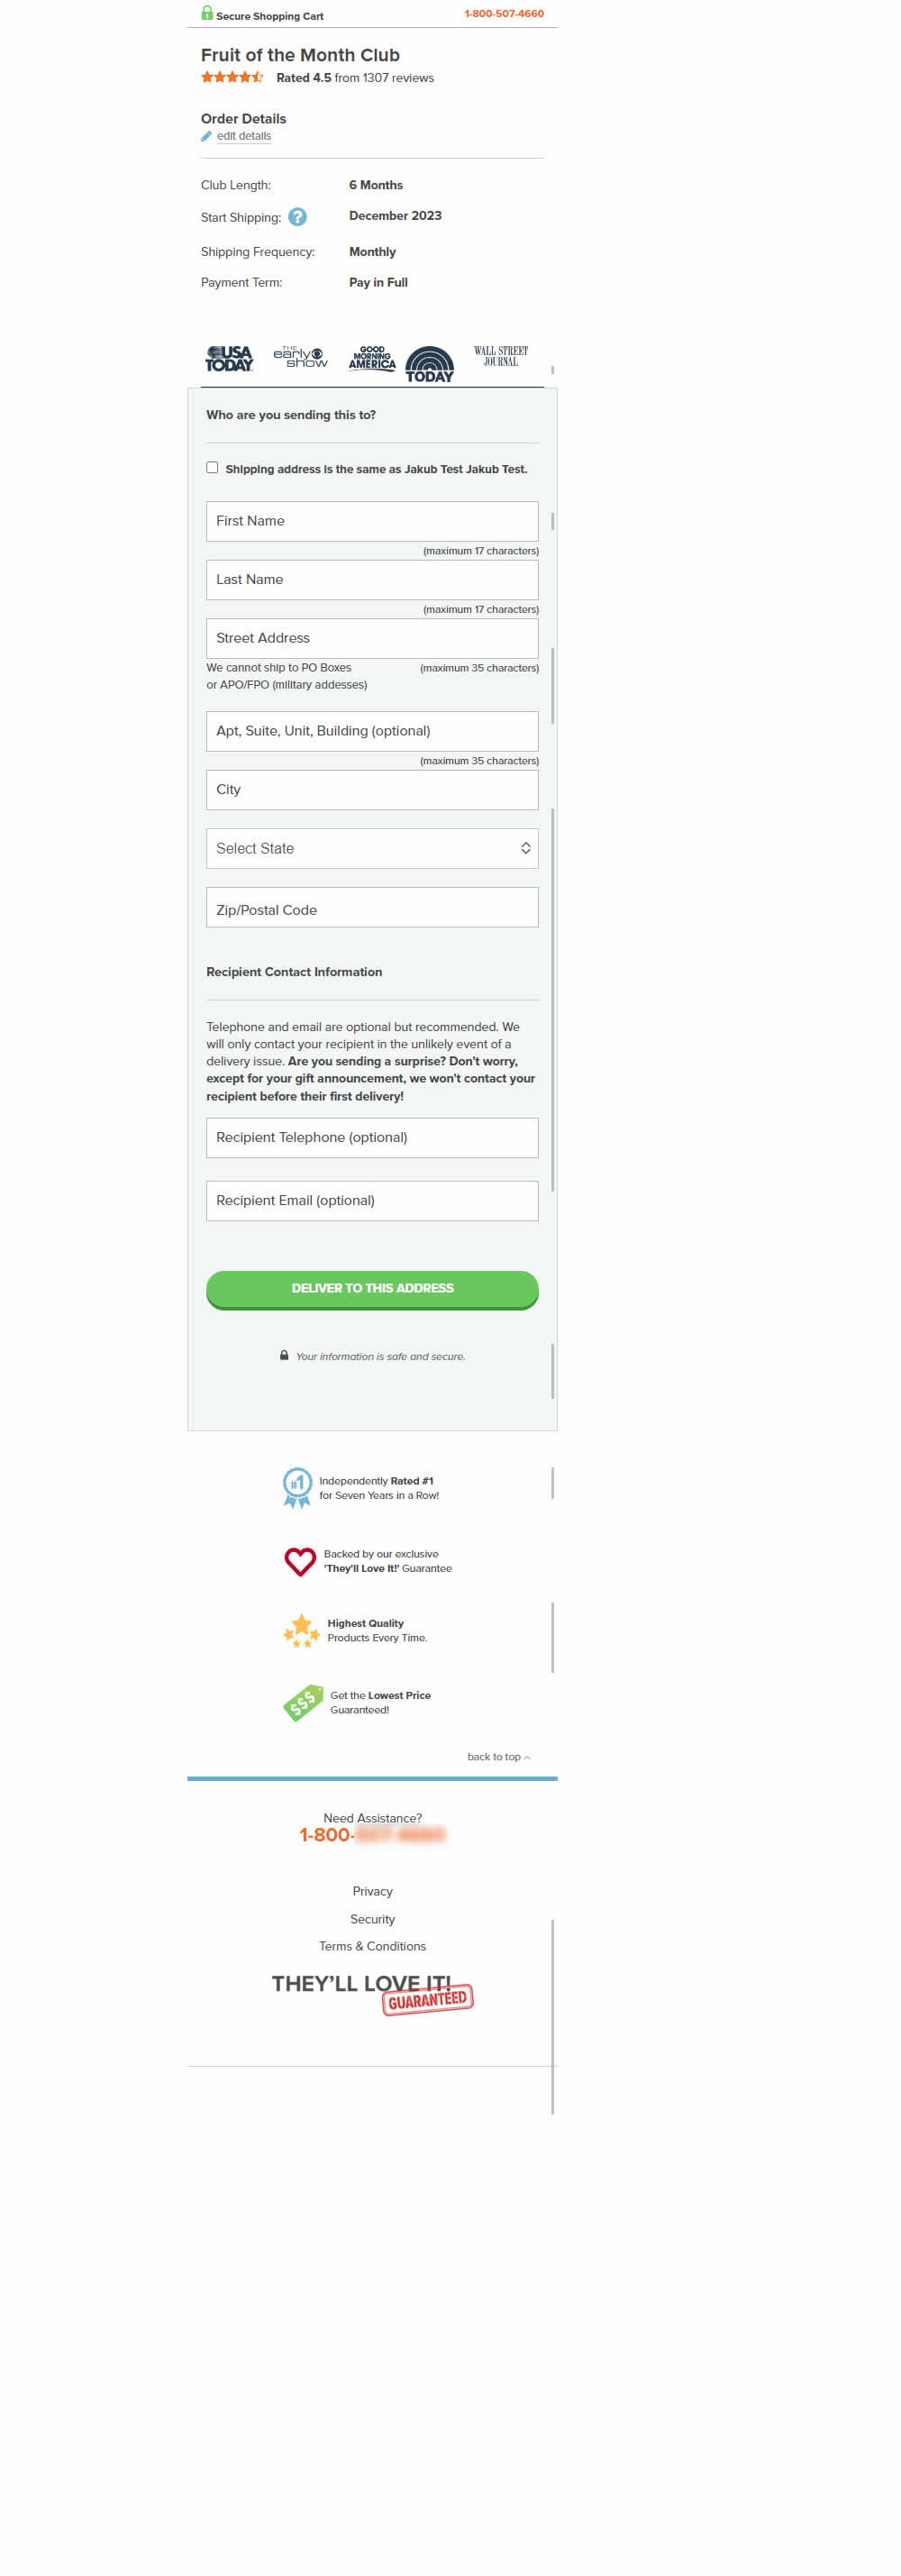Click the Wall Street Journal logo
This screenshot has width=901, height=2576.
click(x=500, y=356)
